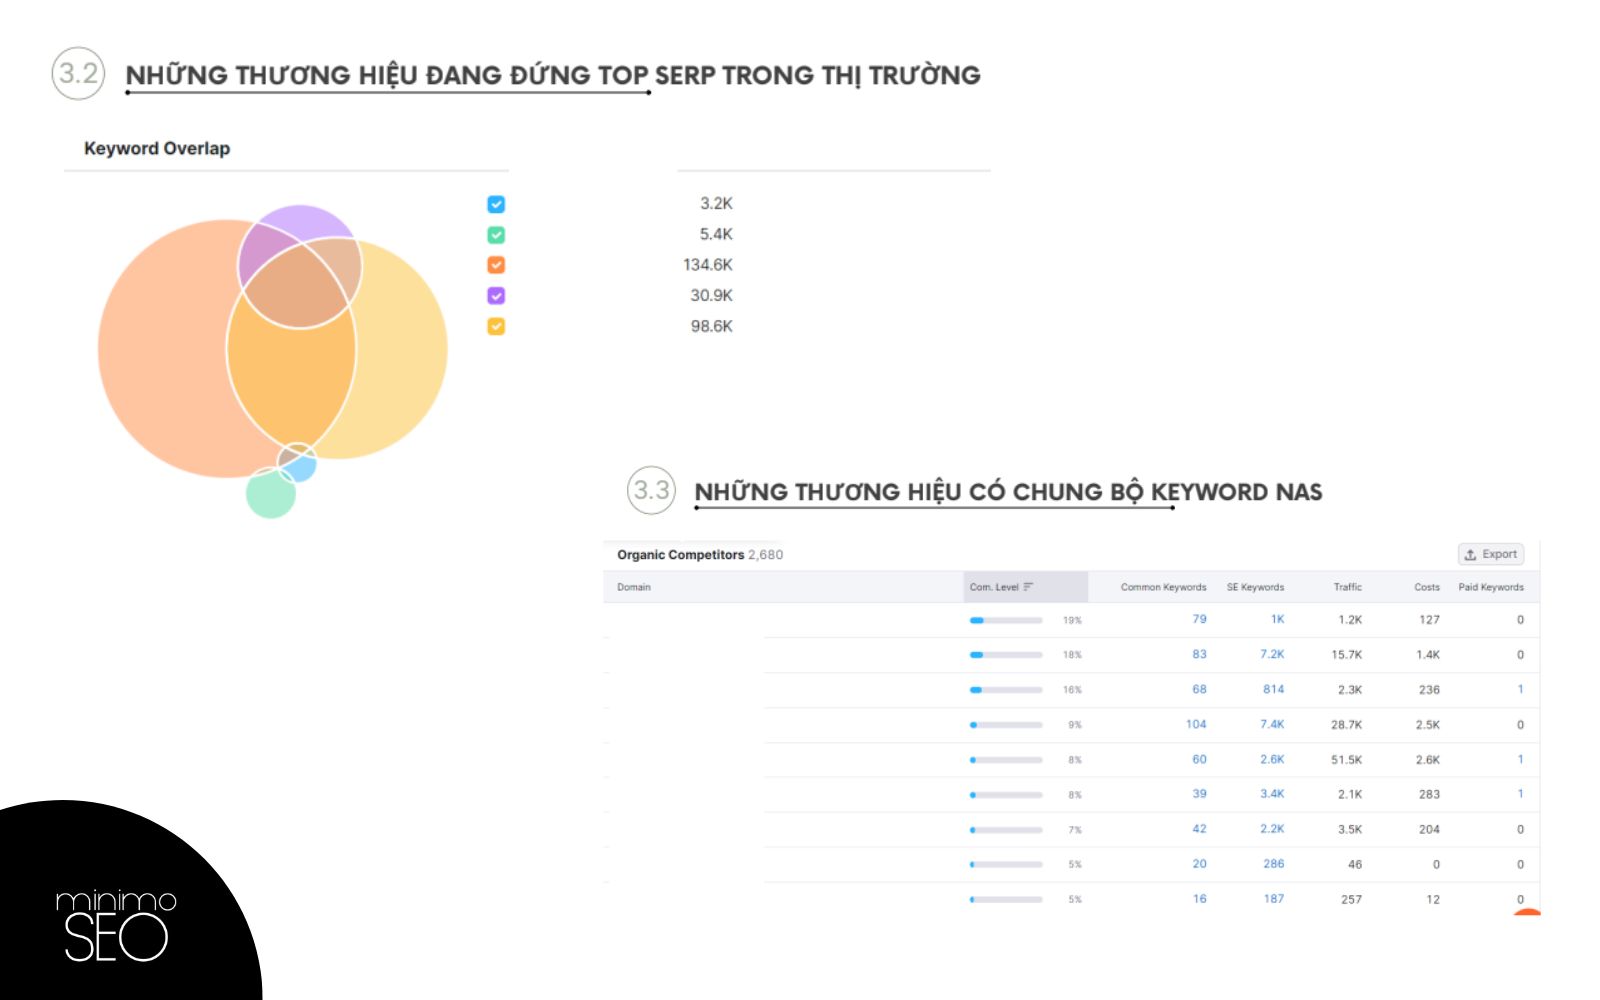Open the 2.2K SE keywords link
The height and width of the screenshot is (1000, 1600).
[x=1272, y=829]
